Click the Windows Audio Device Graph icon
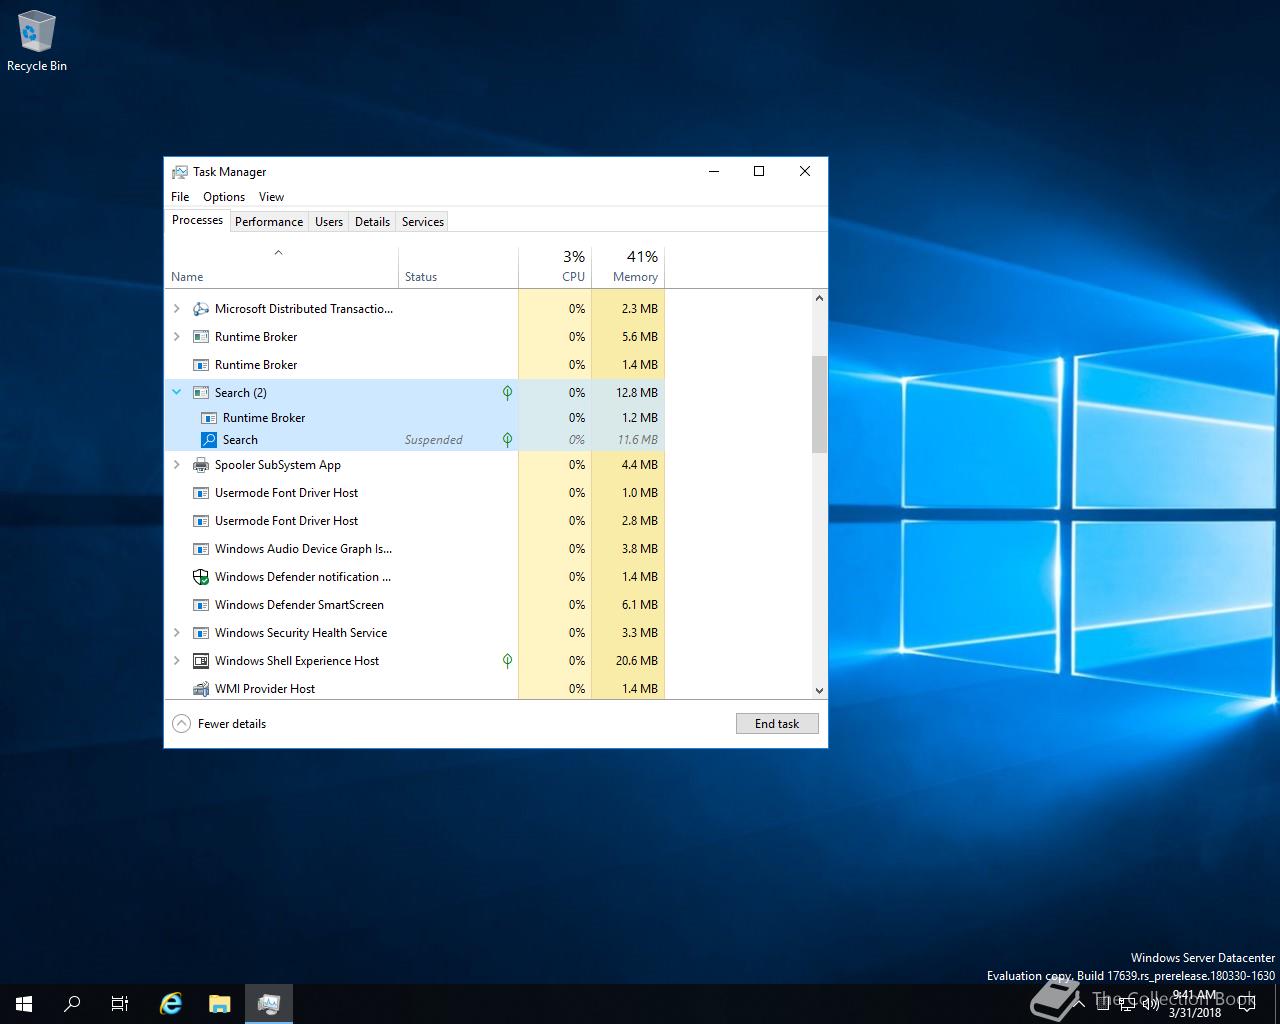The height and width of the screenshot is (1024, 1280). (200, 549)
